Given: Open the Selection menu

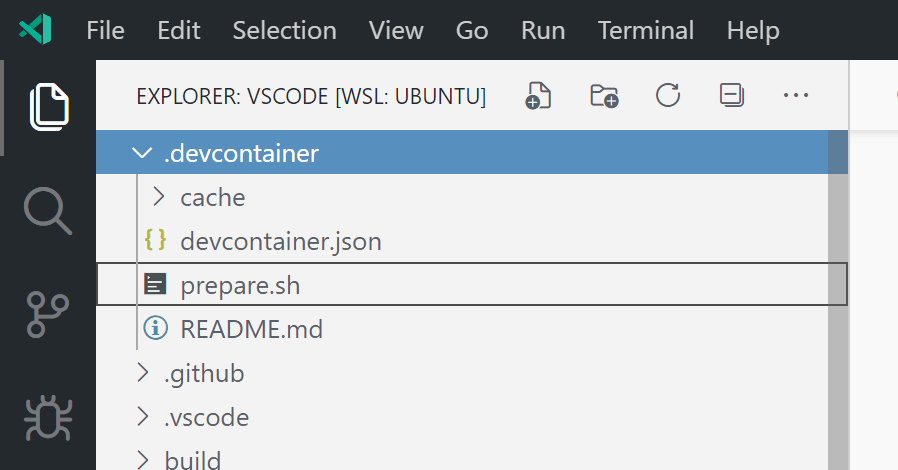Looking at the screenshot, I should 284,30.
